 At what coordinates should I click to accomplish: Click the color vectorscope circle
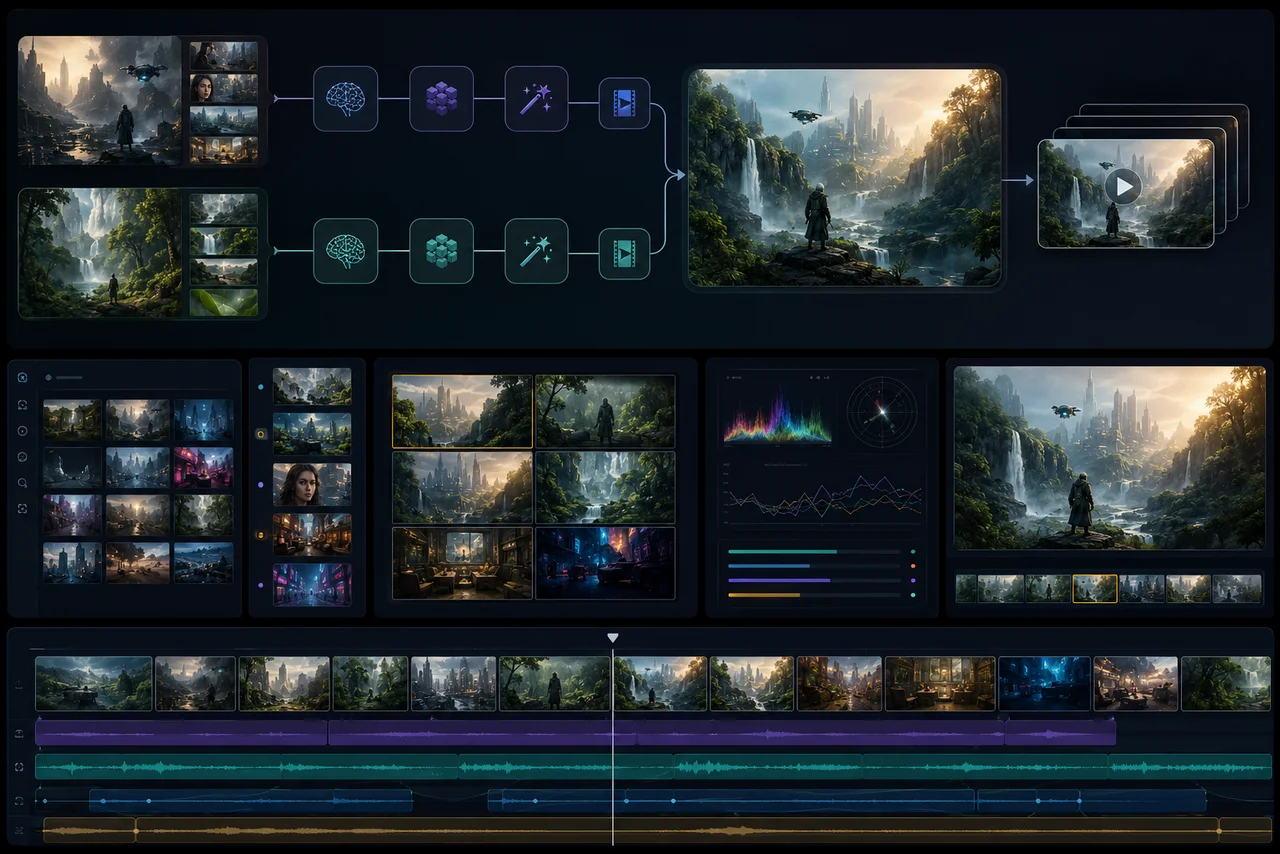click(x=882, y=411)
